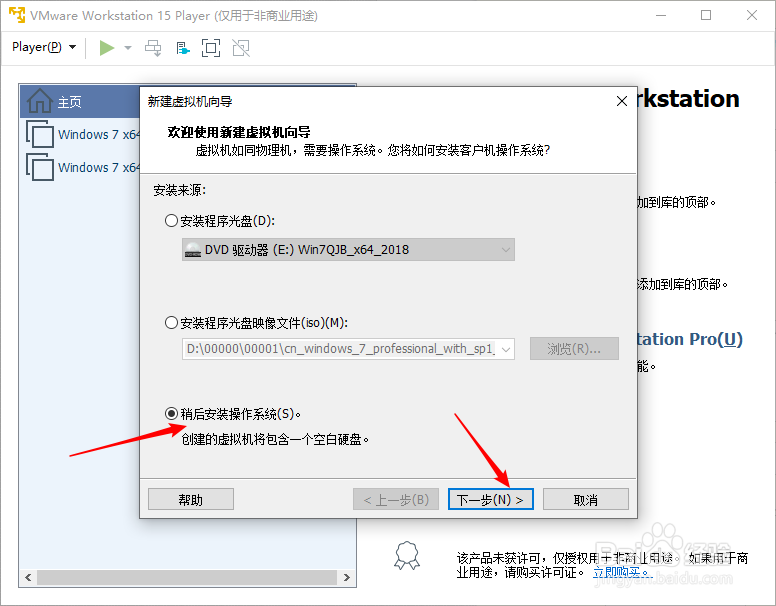Expand the ISO path dropdown arrow
Screen dimensions: 776x606
pyautogui.click(x=506, y=349)
